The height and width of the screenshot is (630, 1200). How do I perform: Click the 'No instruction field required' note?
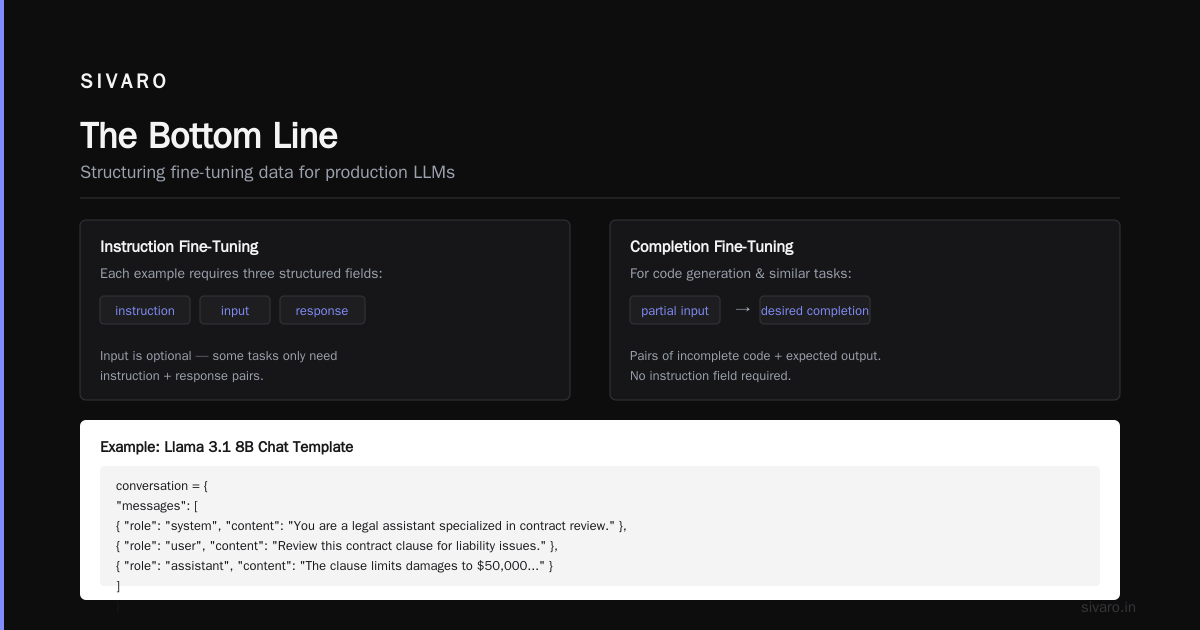710,376
